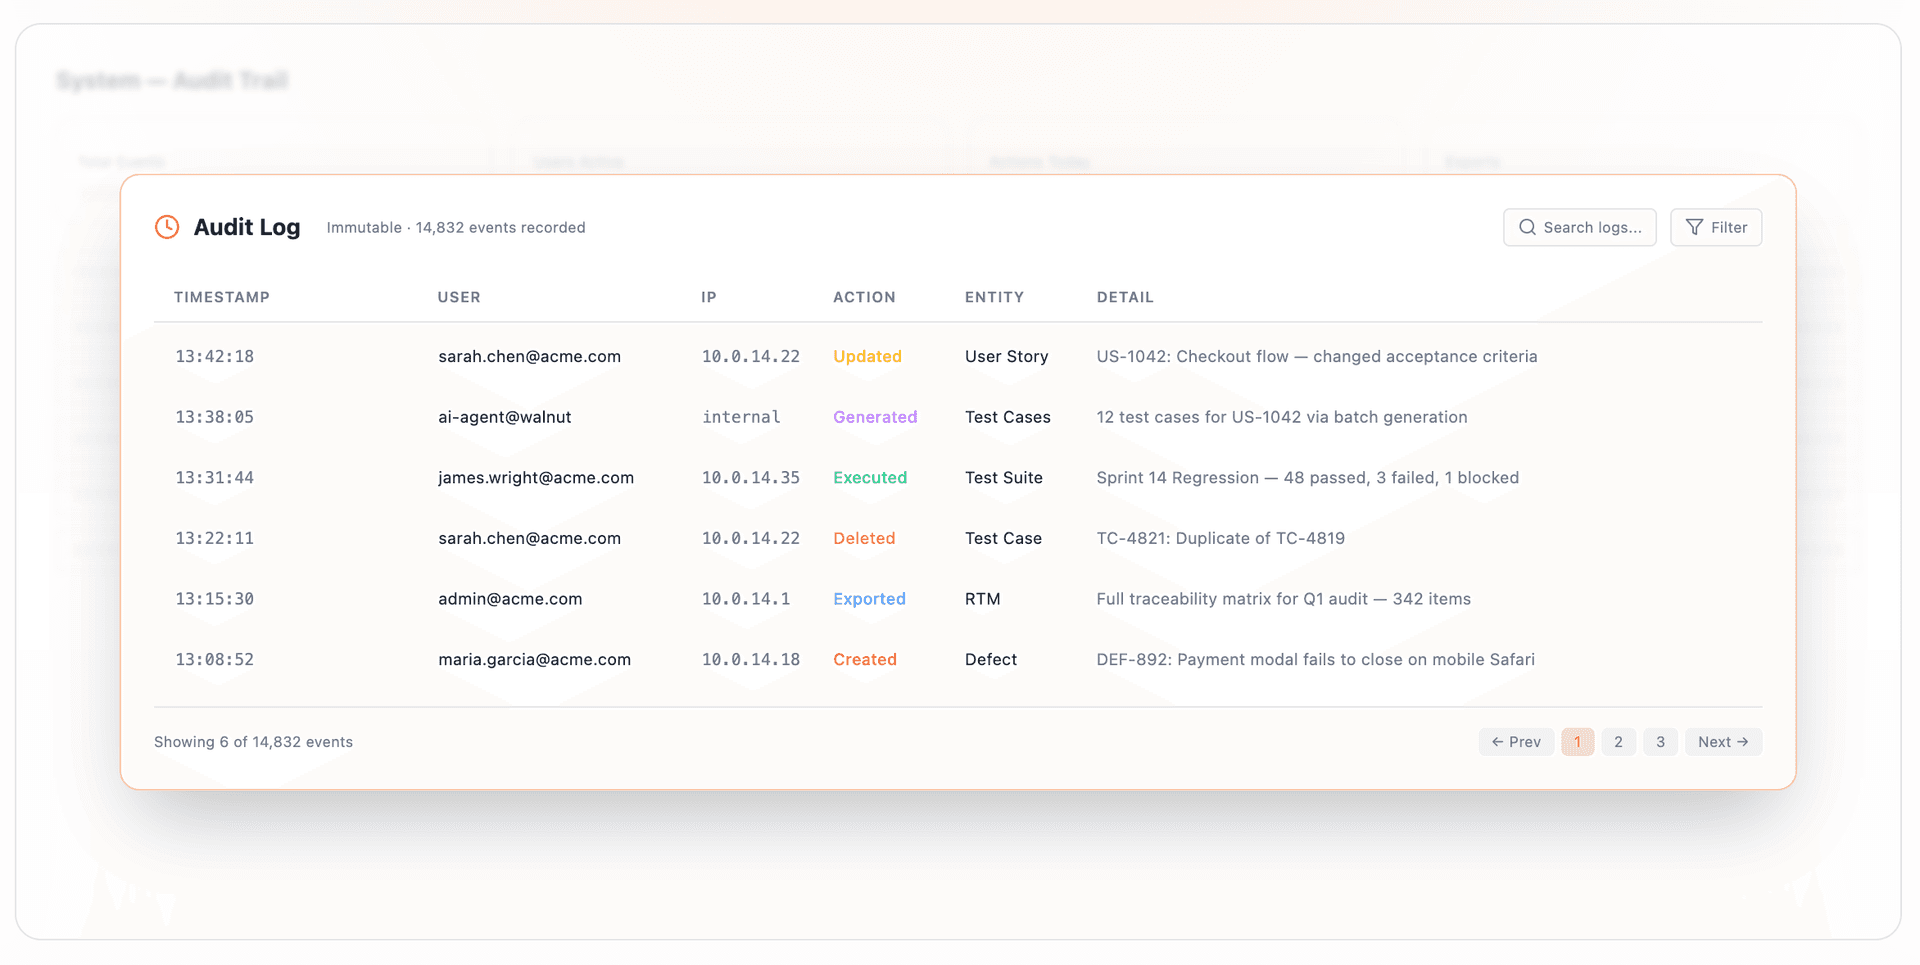Click the Action column header

pos(864,297)
